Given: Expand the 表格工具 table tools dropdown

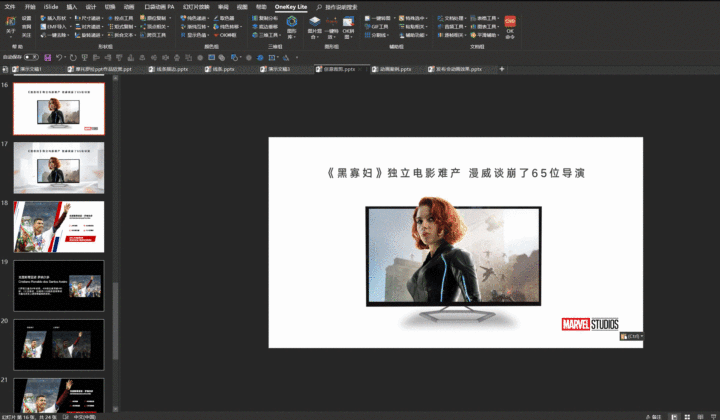Looking at the screenshot, I should click(498, 18).
